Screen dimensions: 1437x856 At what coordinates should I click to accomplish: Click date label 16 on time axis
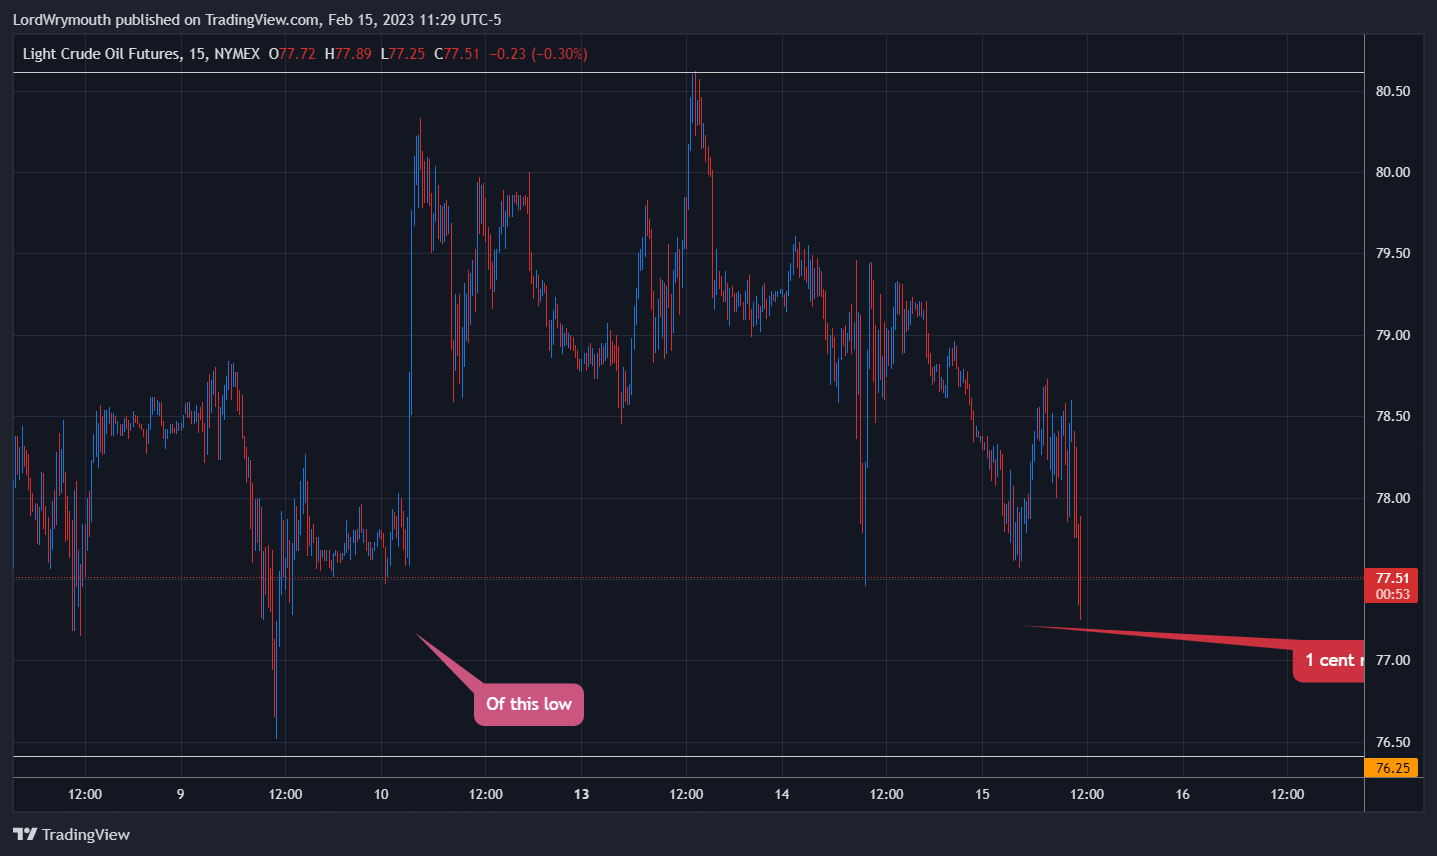tap(1183, 794)
